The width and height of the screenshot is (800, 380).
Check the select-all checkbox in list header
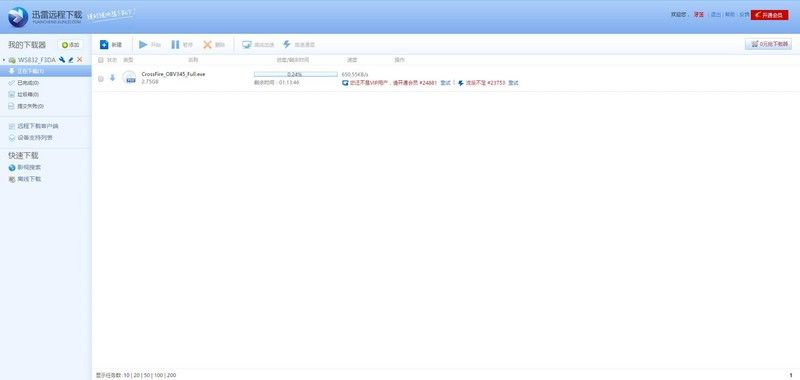101,60
